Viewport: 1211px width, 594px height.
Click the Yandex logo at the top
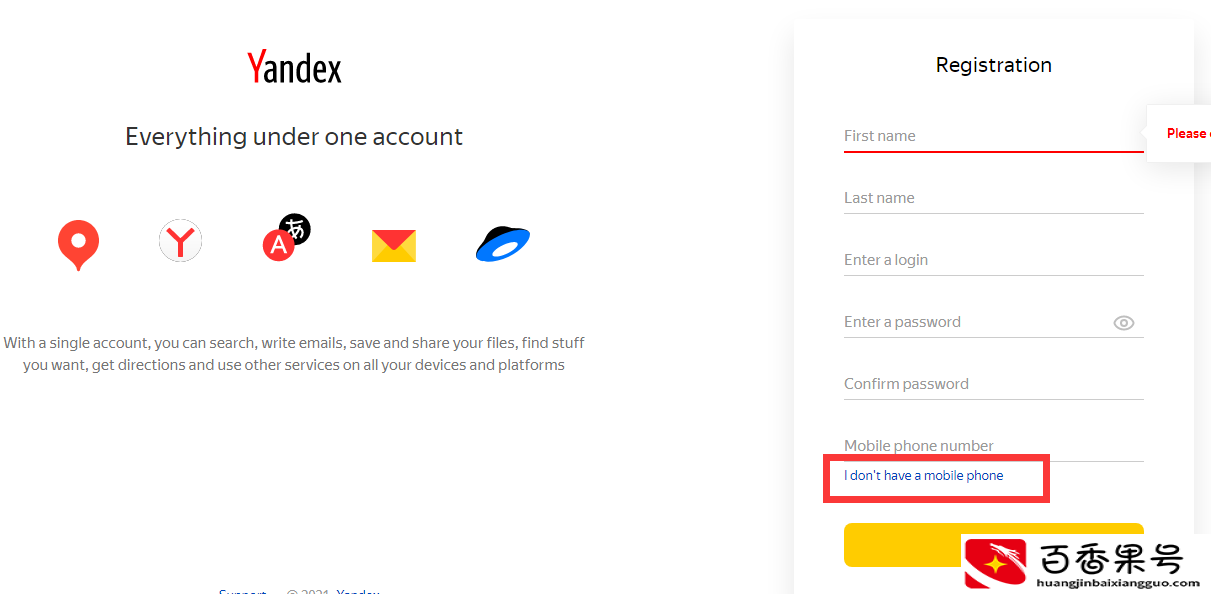click(294, 67)
